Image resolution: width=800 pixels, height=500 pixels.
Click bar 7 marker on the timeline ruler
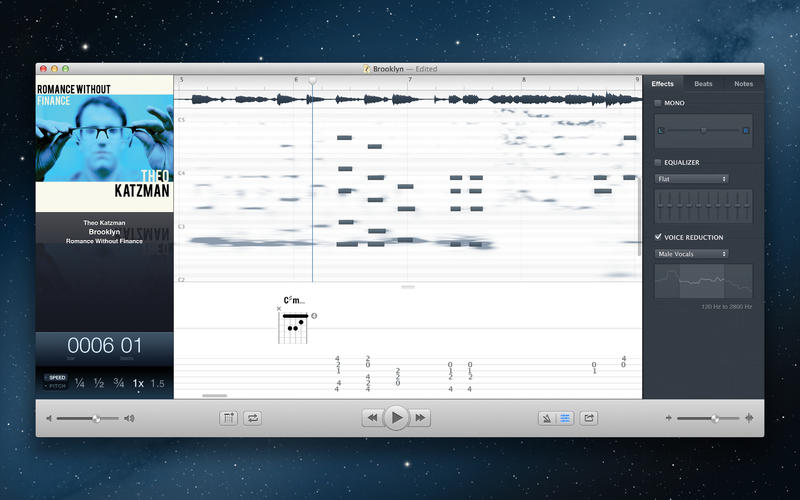410,80
